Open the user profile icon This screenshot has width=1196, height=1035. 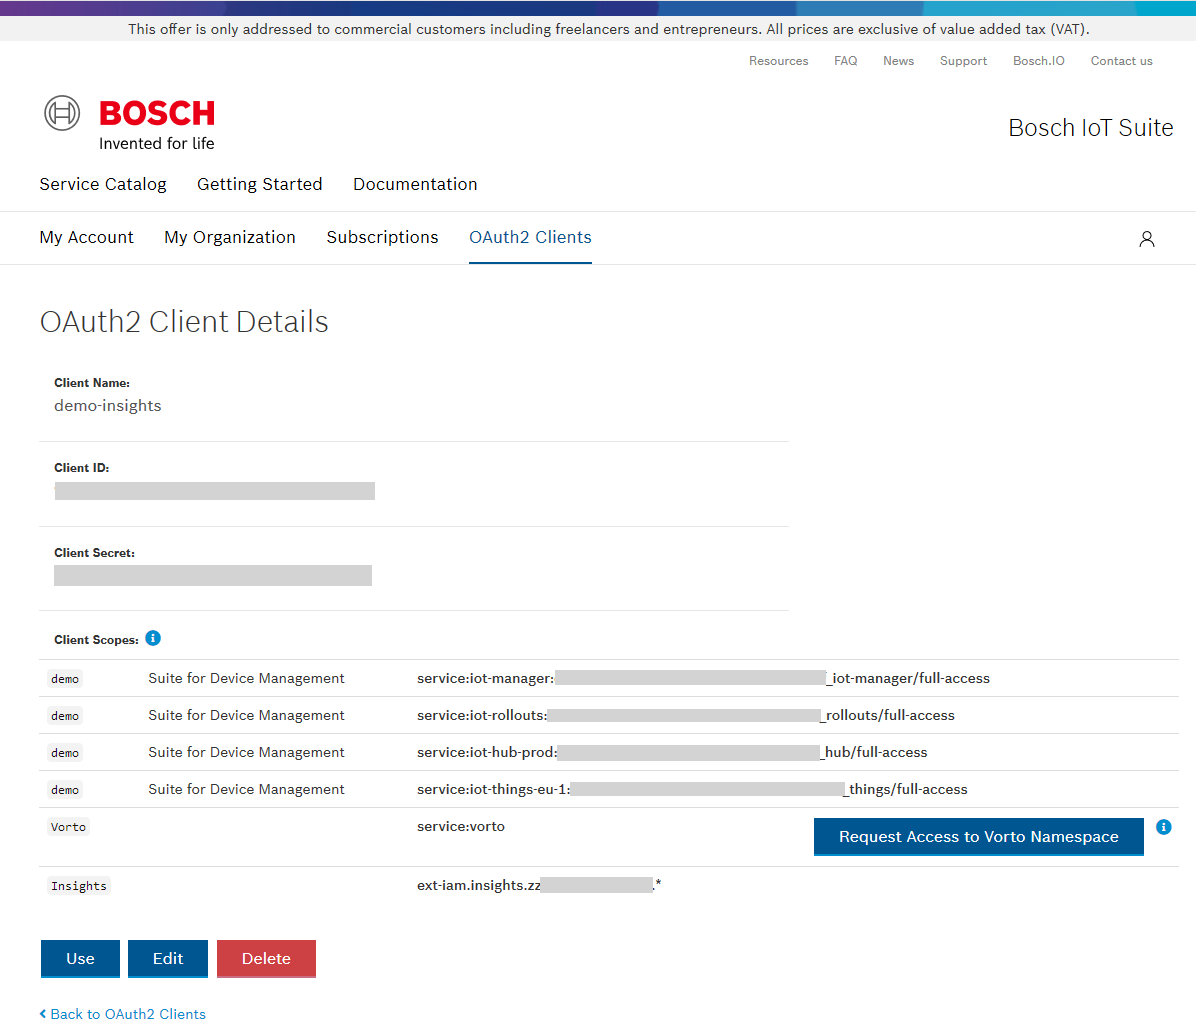[1146, 239]
